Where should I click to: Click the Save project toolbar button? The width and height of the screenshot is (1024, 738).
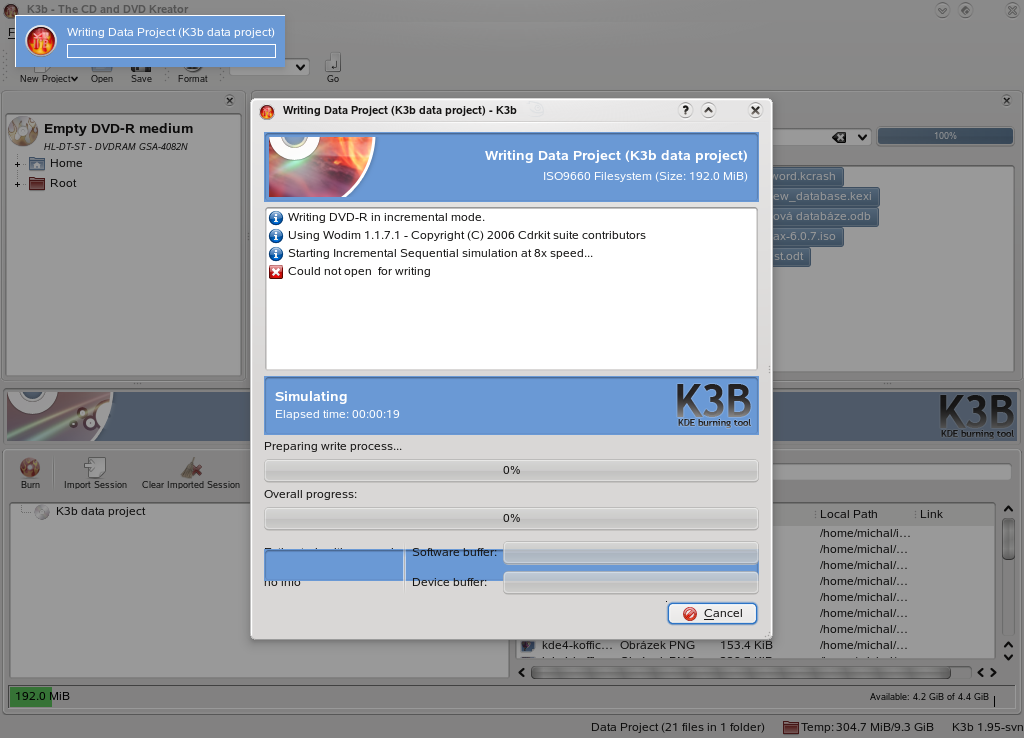click(141, 73)
